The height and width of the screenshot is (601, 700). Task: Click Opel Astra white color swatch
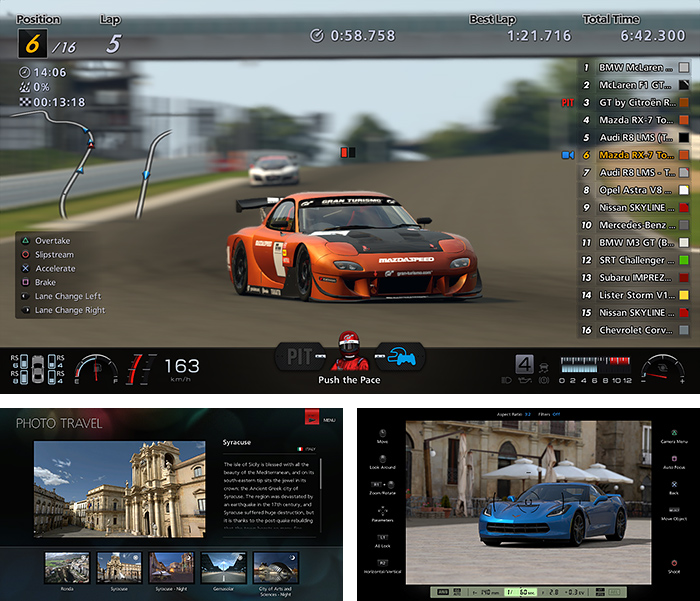coord(683,190)
